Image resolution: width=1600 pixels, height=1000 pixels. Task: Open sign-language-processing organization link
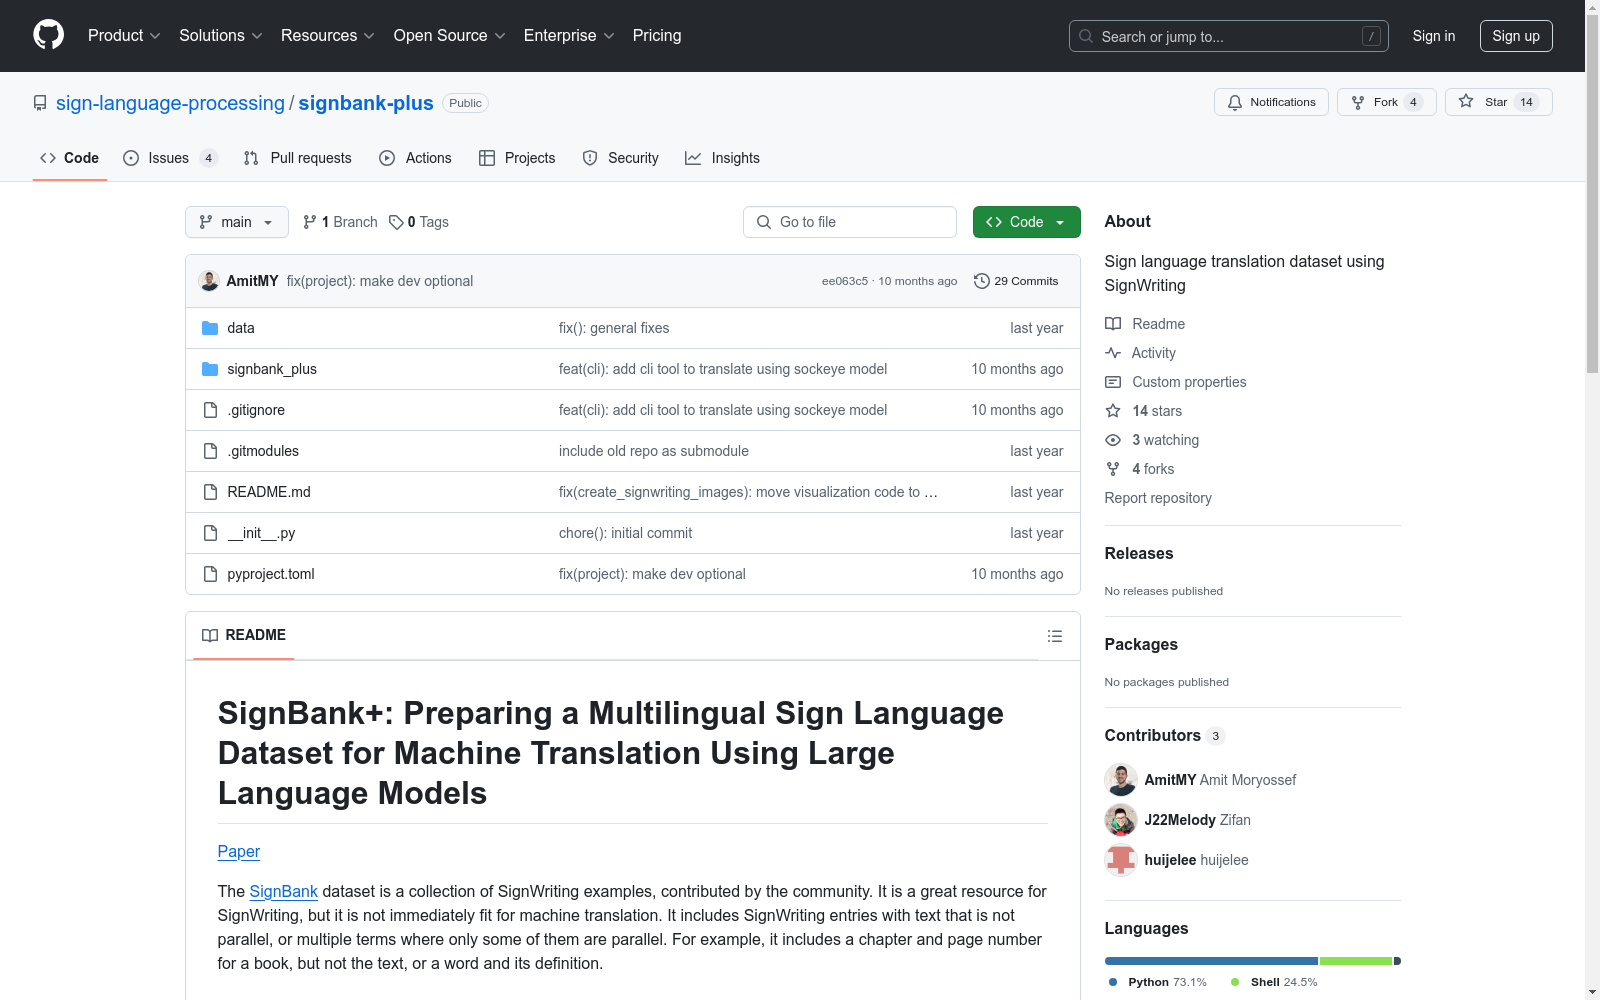coord(170,103)
